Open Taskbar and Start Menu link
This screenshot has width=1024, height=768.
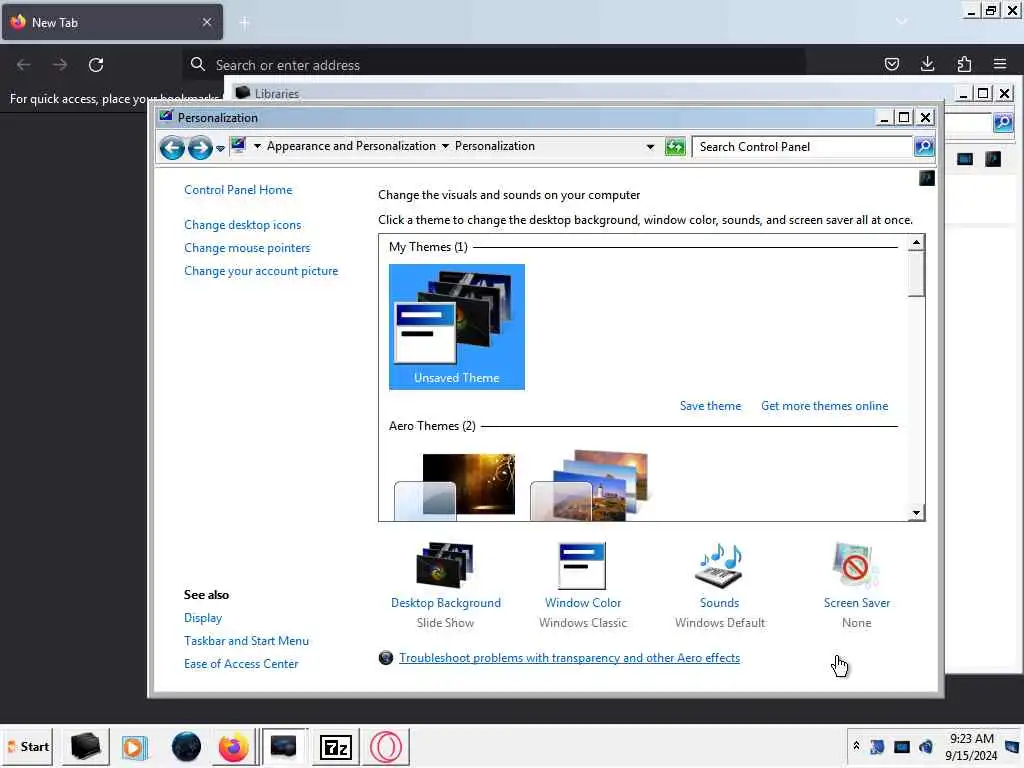246,641
